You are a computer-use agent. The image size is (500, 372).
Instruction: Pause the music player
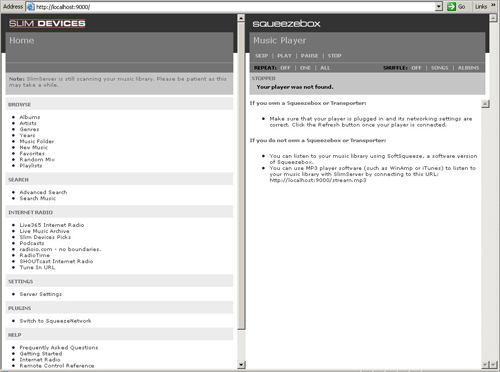click(x=309, y=56)
